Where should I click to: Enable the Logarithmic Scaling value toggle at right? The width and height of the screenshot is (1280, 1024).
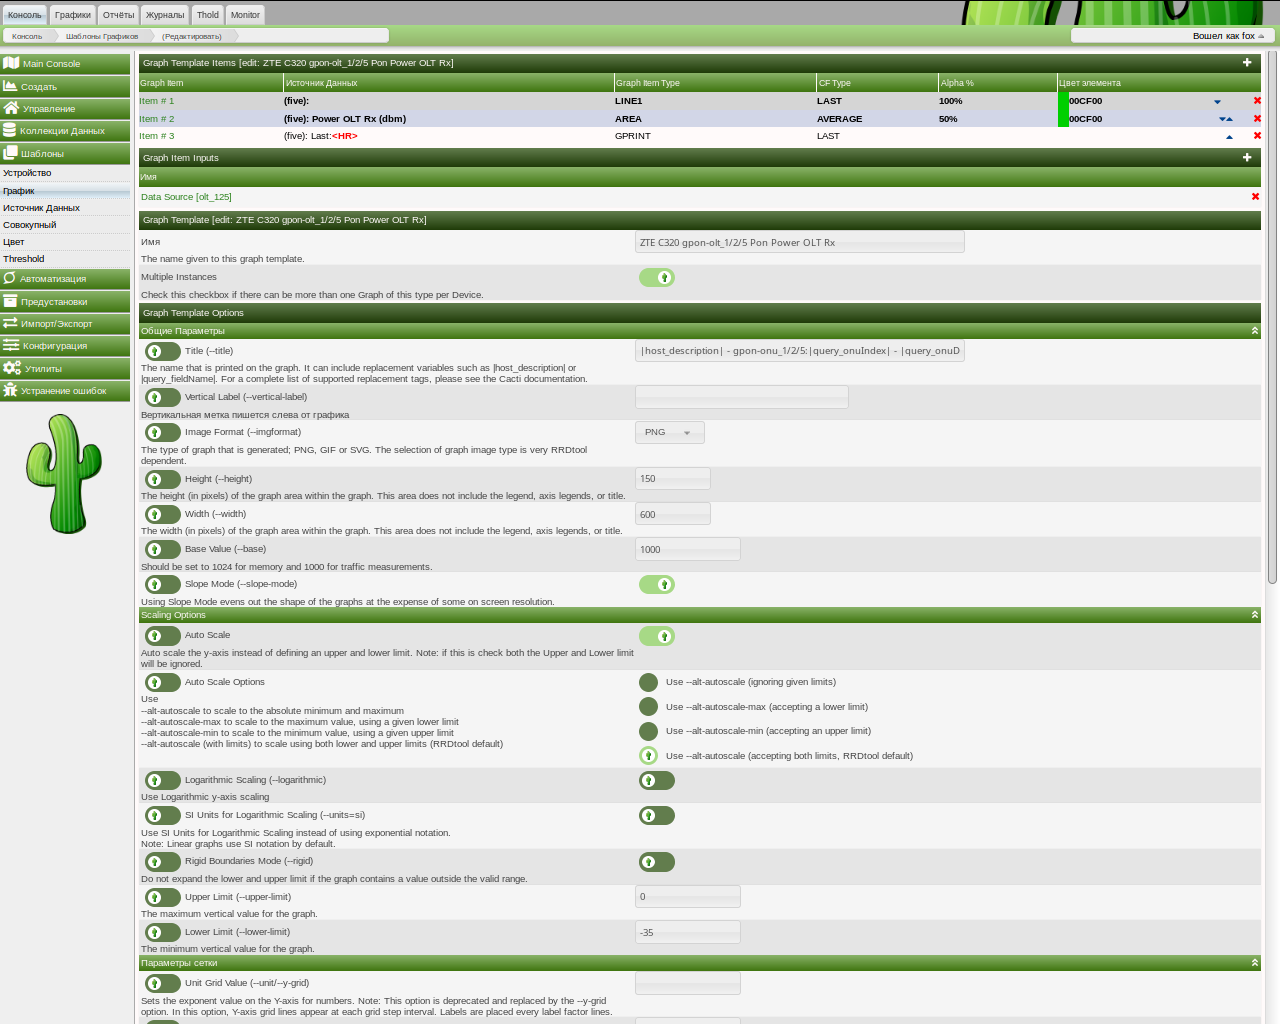(x=657, y=780)
